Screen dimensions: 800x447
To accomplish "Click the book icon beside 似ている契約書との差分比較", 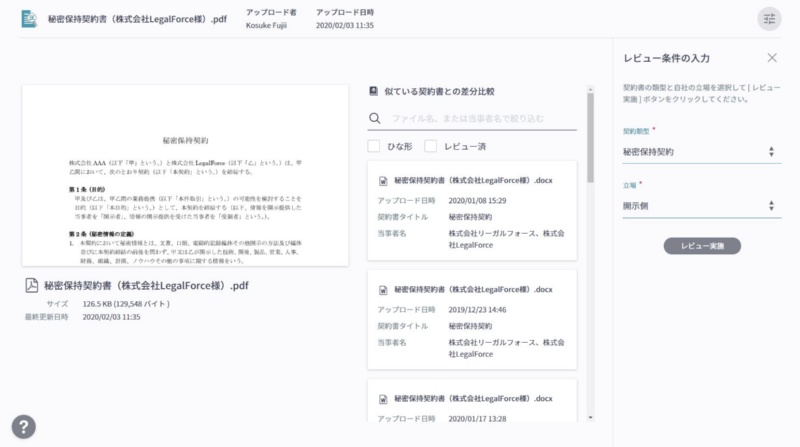I will coord(373,91).
